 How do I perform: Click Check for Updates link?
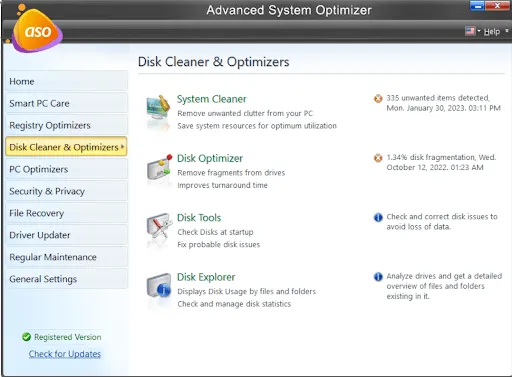65,354
